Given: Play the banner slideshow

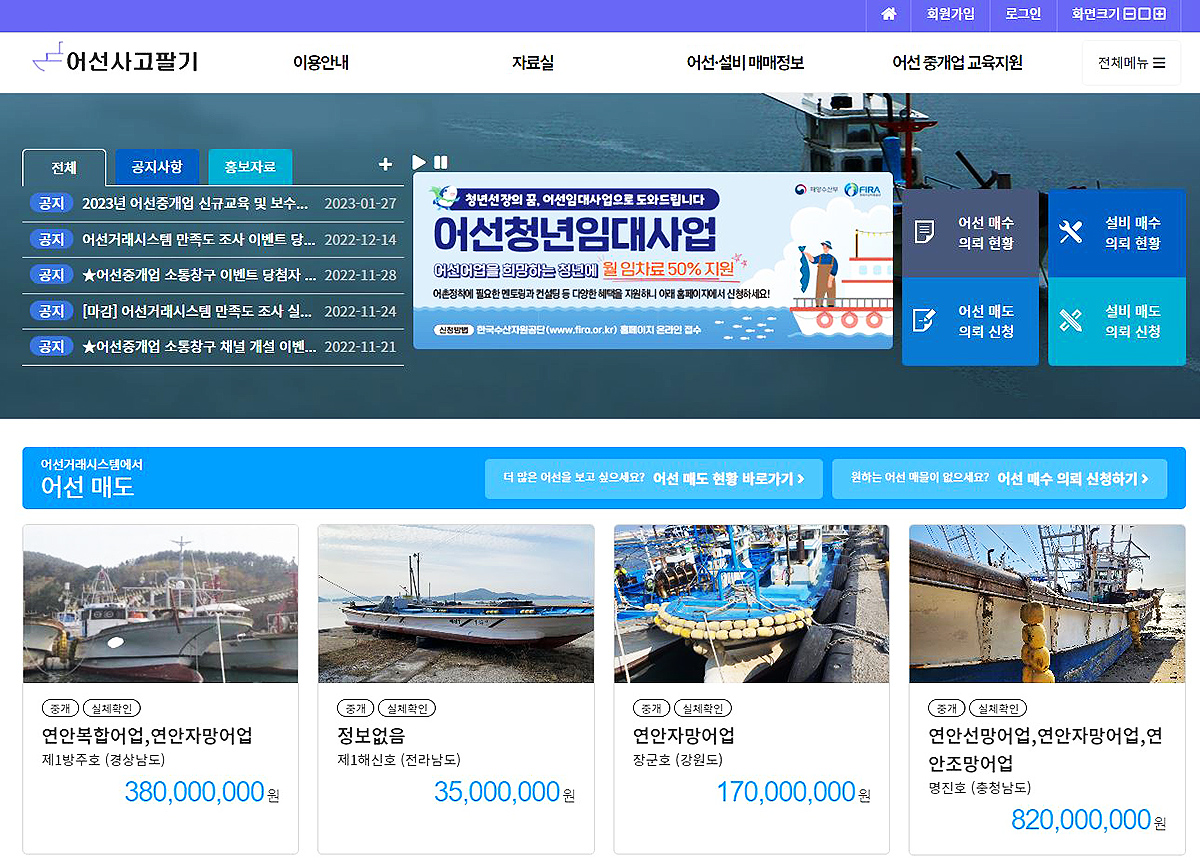Looking at the screenshot, I should [419, 162].
